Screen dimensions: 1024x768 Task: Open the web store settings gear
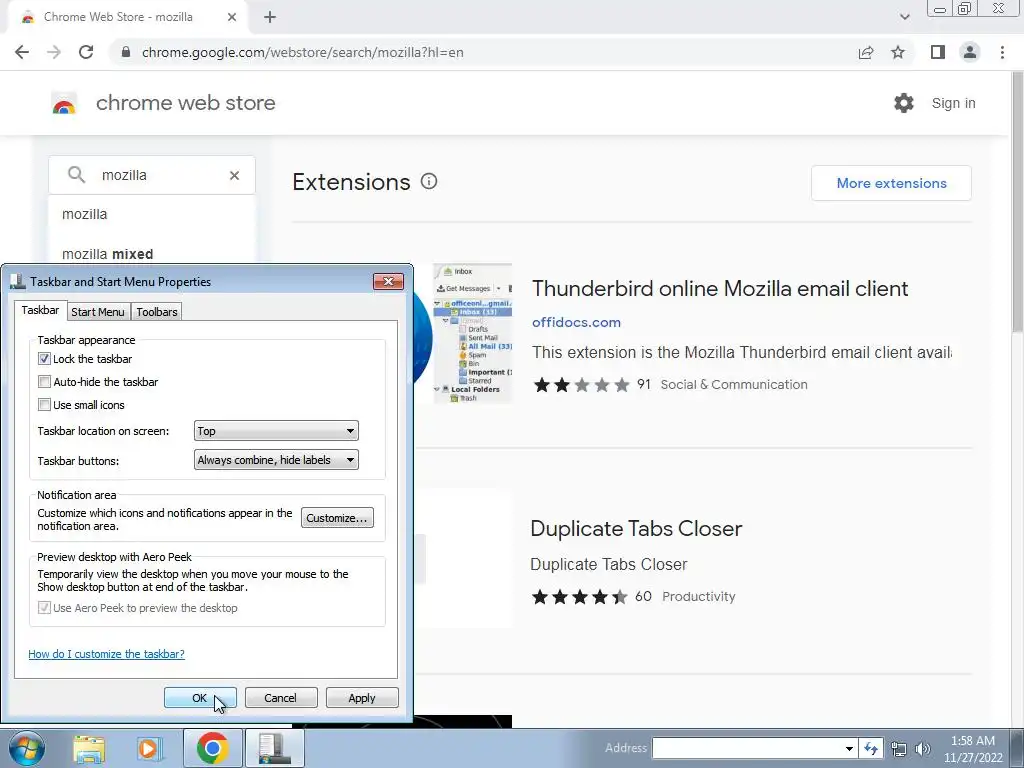click(x=904, y=103)
